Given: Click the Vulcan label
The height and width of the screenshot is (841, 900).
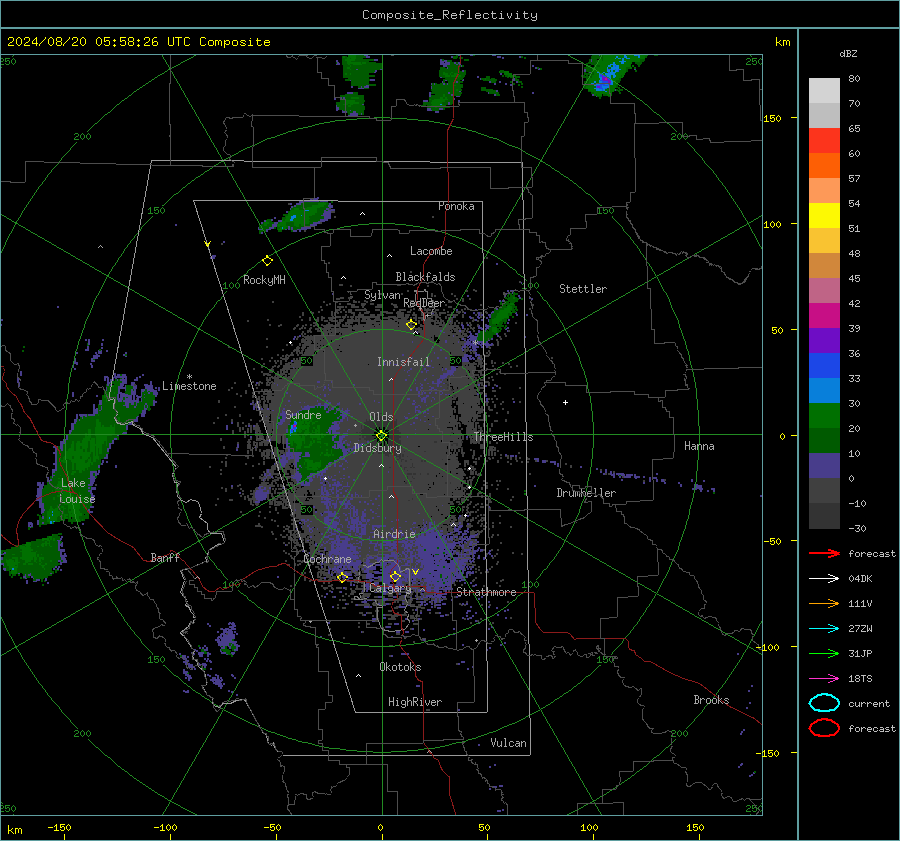Looking at the screenshot, I should pyautogui.click(x=508, y=743).
